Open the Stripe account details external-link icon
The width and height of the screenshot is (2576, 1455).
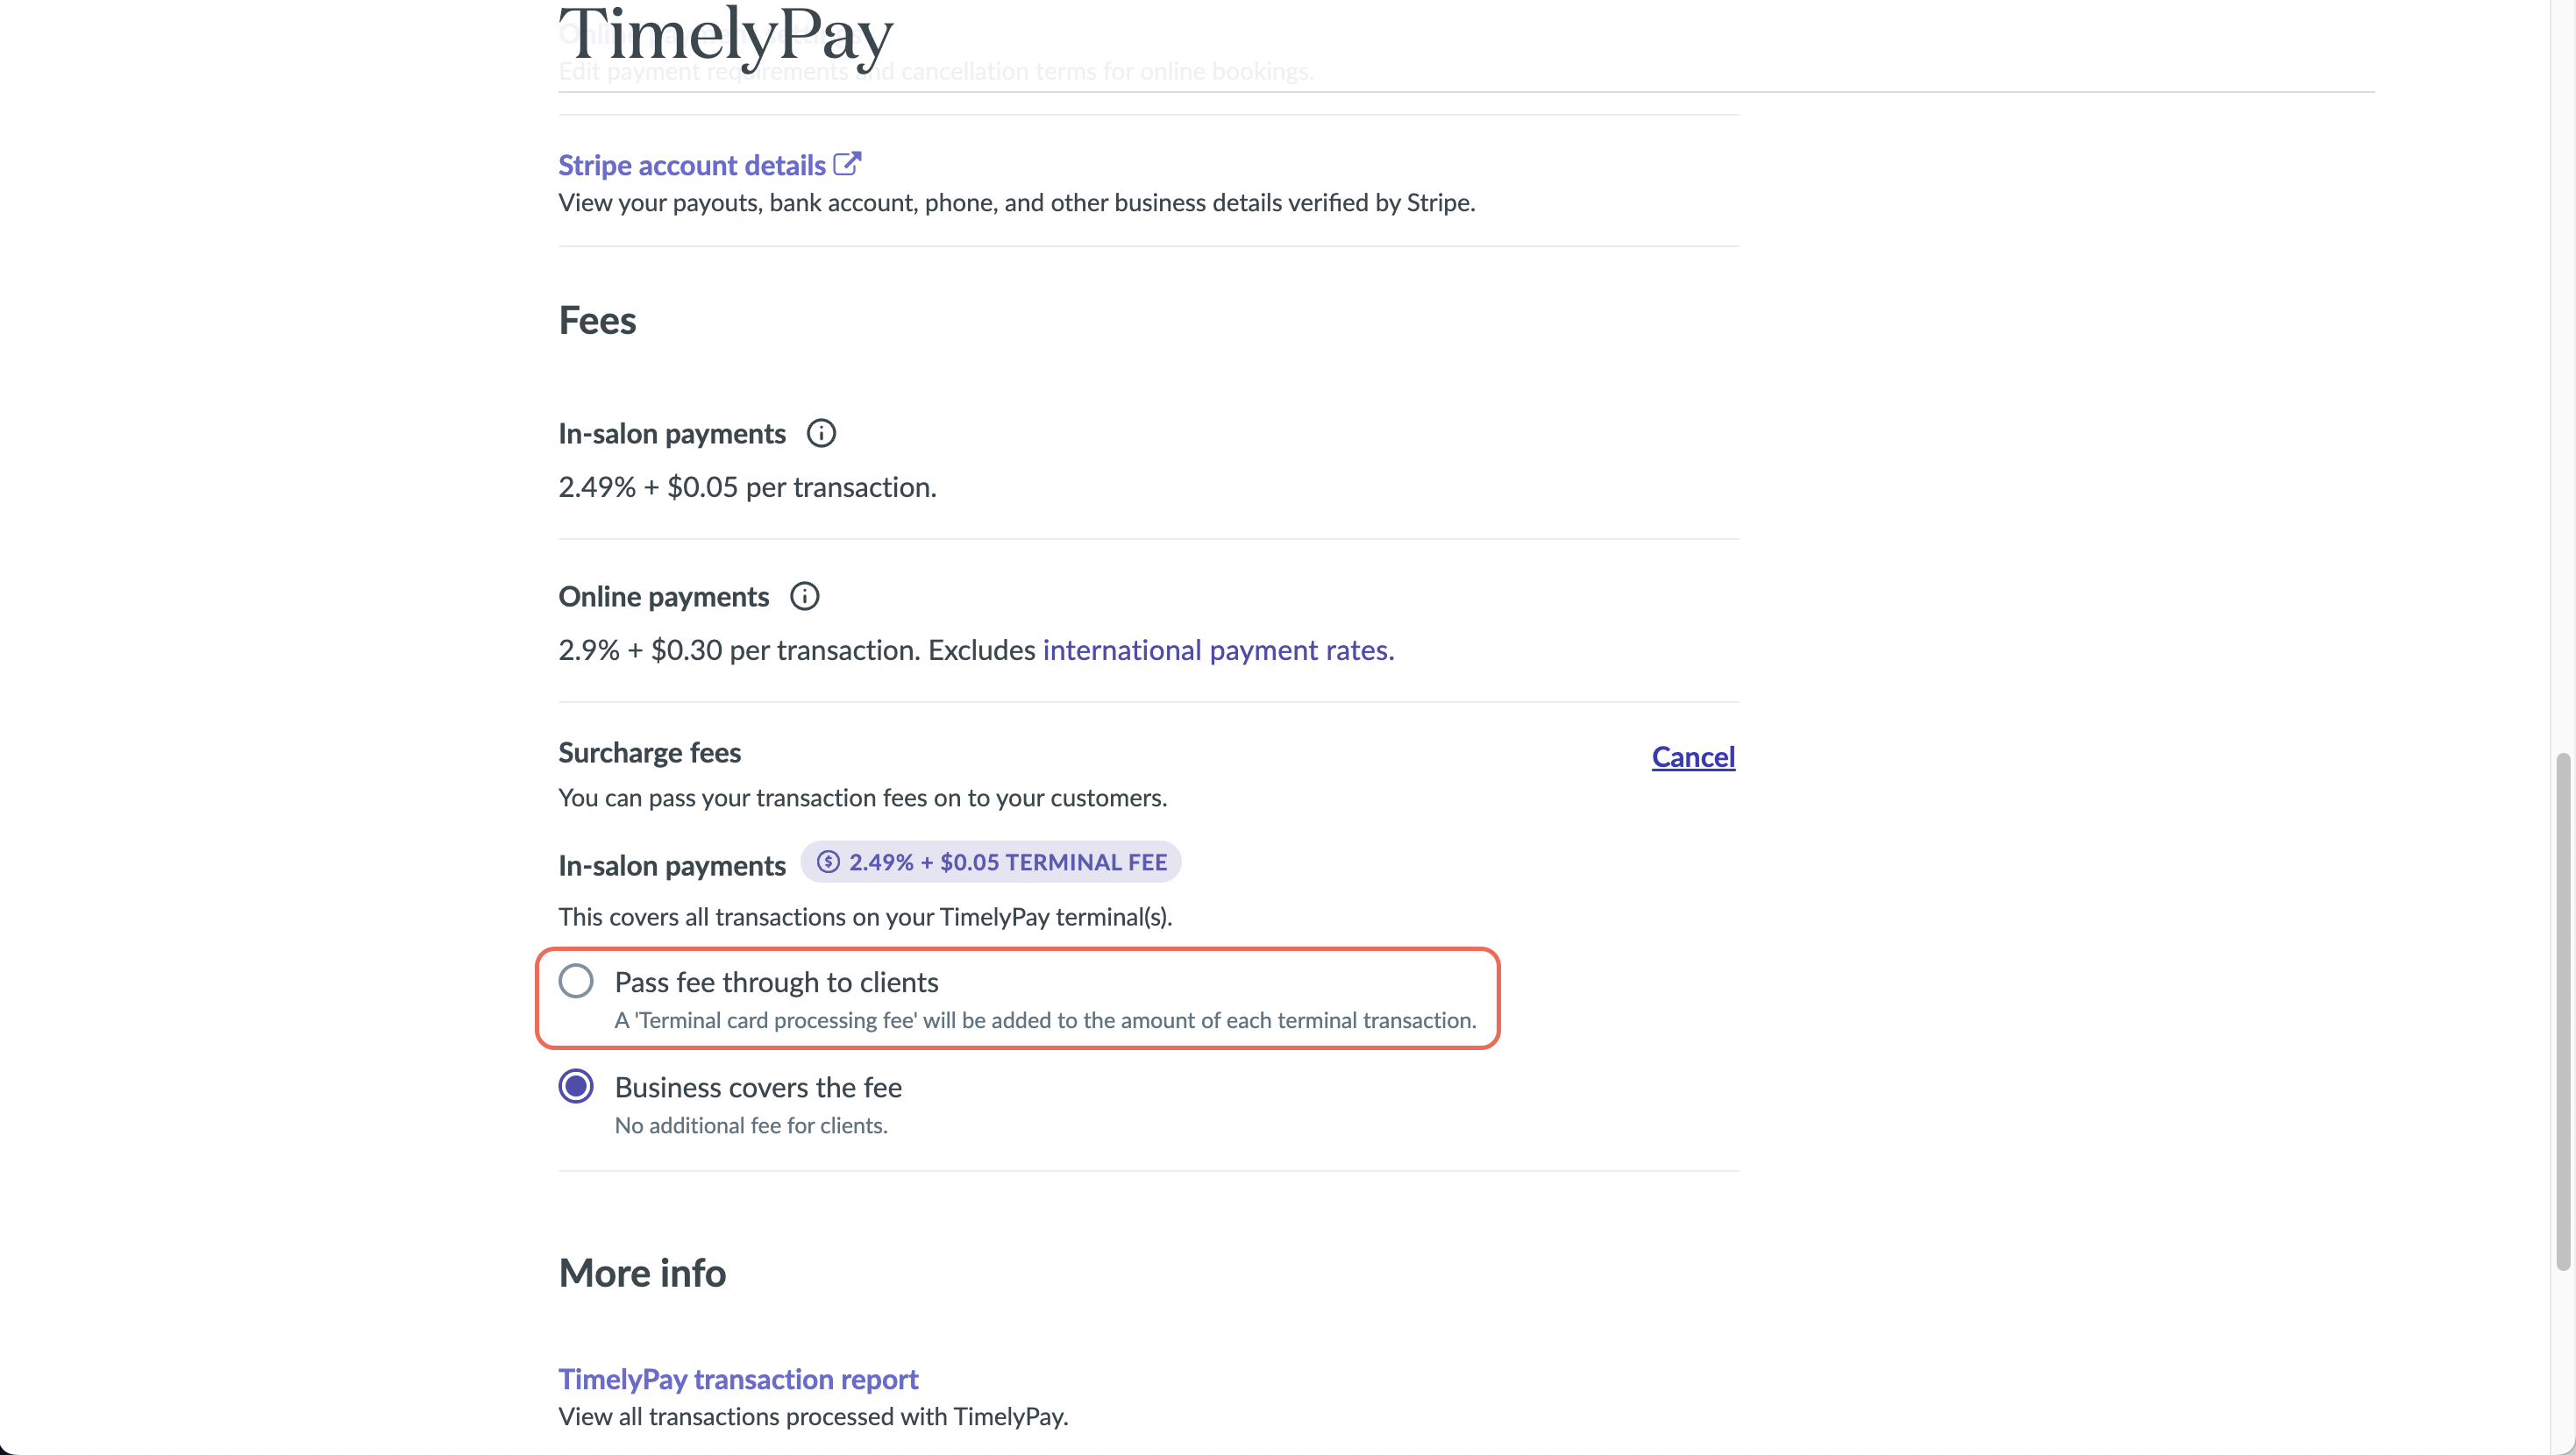847,163
